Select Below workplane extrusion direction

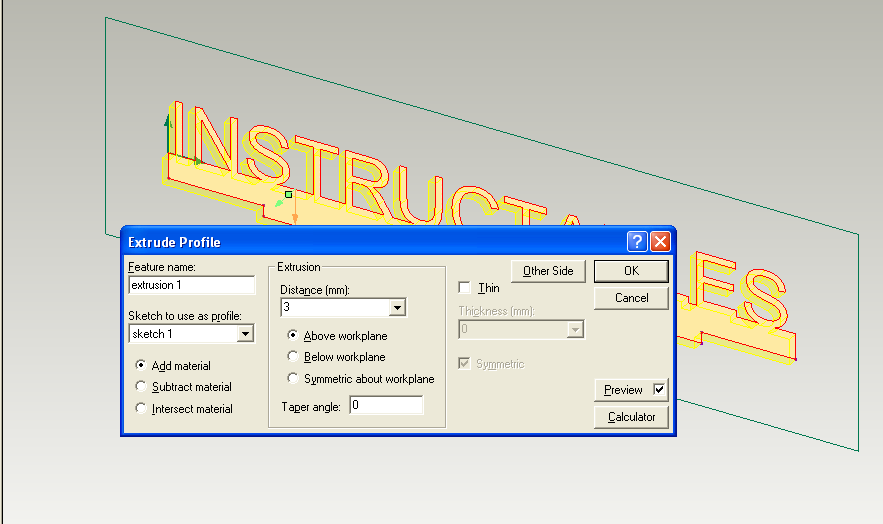pyautogui.click(x=292, y=356)
